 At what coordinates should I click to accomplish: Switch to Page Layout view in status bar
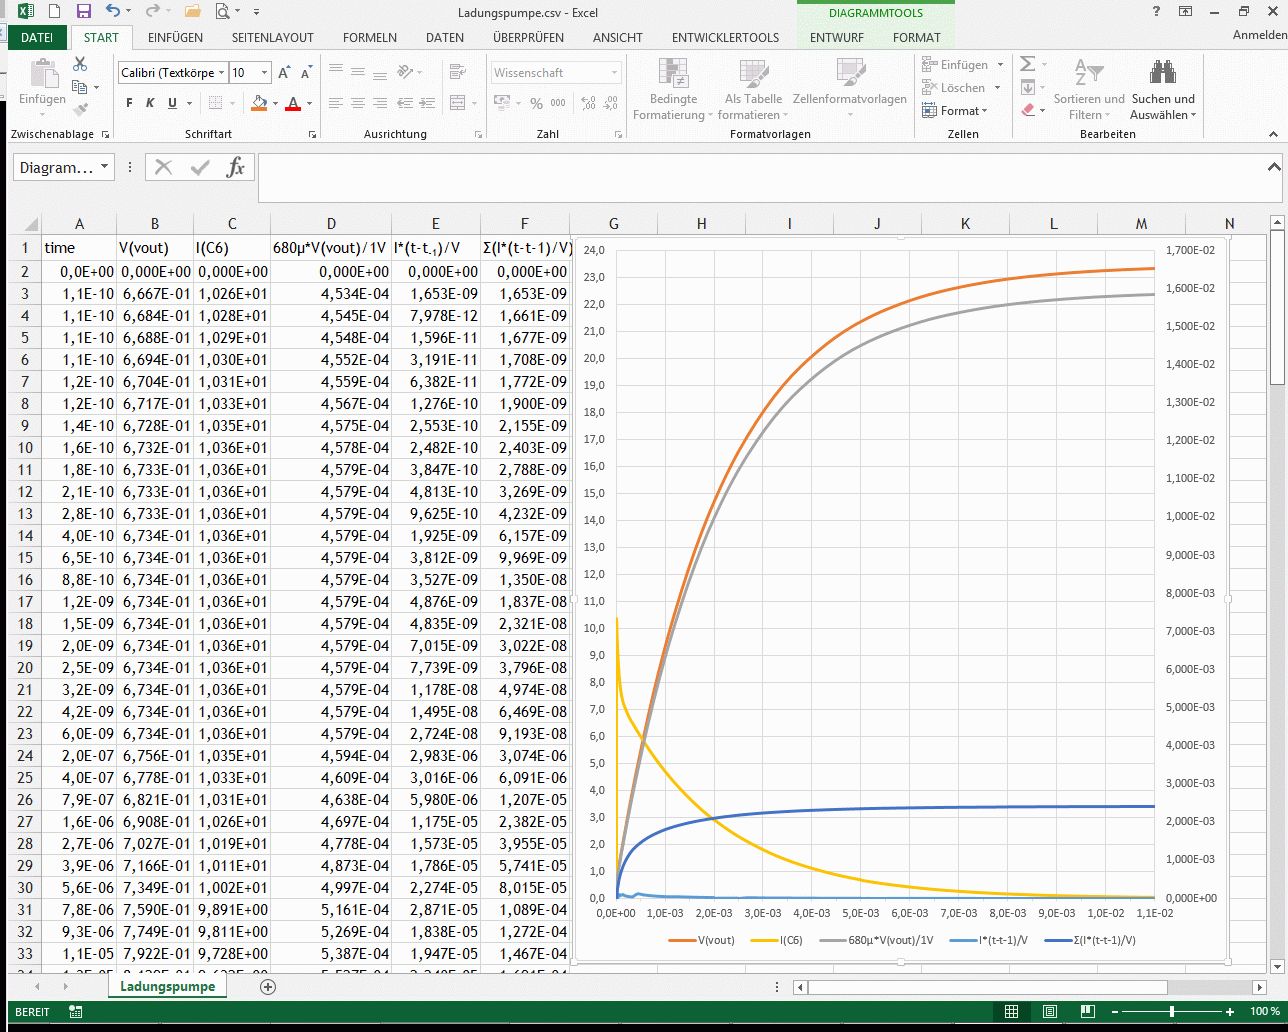[x=1049, y=1012]
